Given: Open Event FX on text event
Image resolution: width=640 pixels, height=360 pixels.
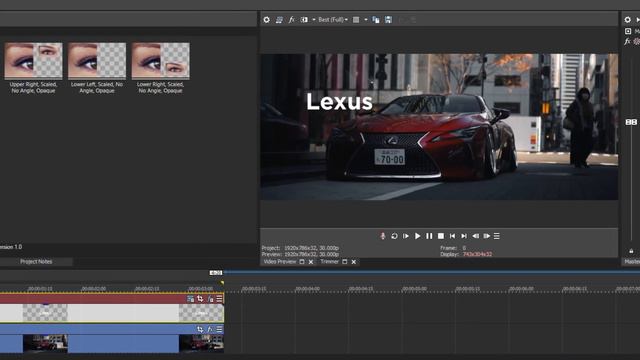Looking at the screenshot, I should pyautogui.click(x=210, y=299).
